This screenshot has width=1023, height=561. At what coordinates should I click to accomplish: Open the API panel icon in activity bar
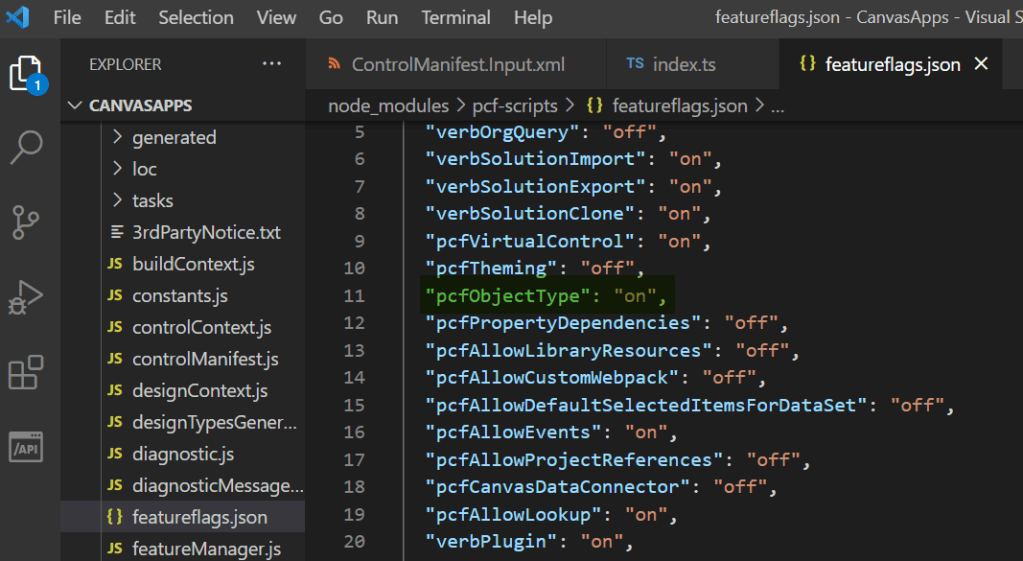(x=27, y=446)
